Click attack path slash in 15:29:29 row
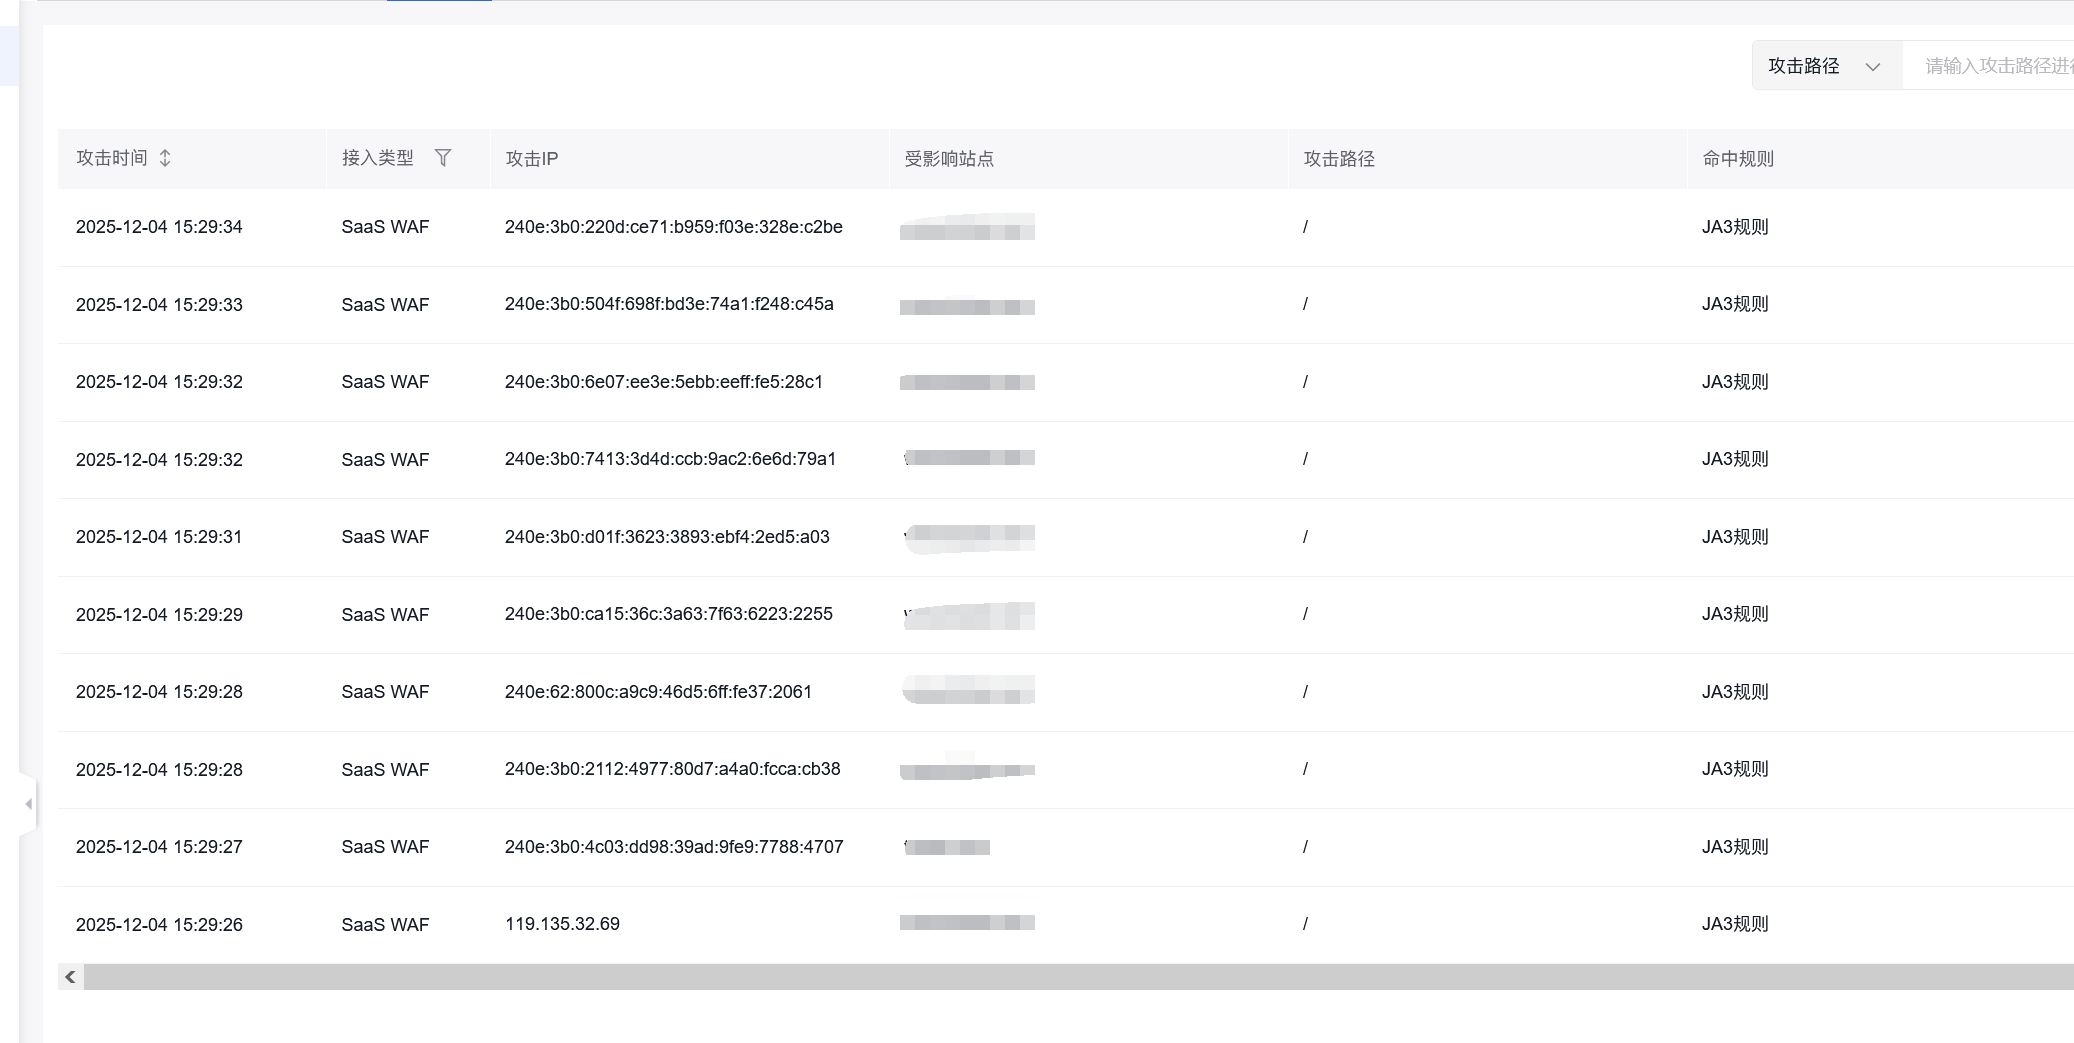2074x1043 pixels. click(1305, 614)
